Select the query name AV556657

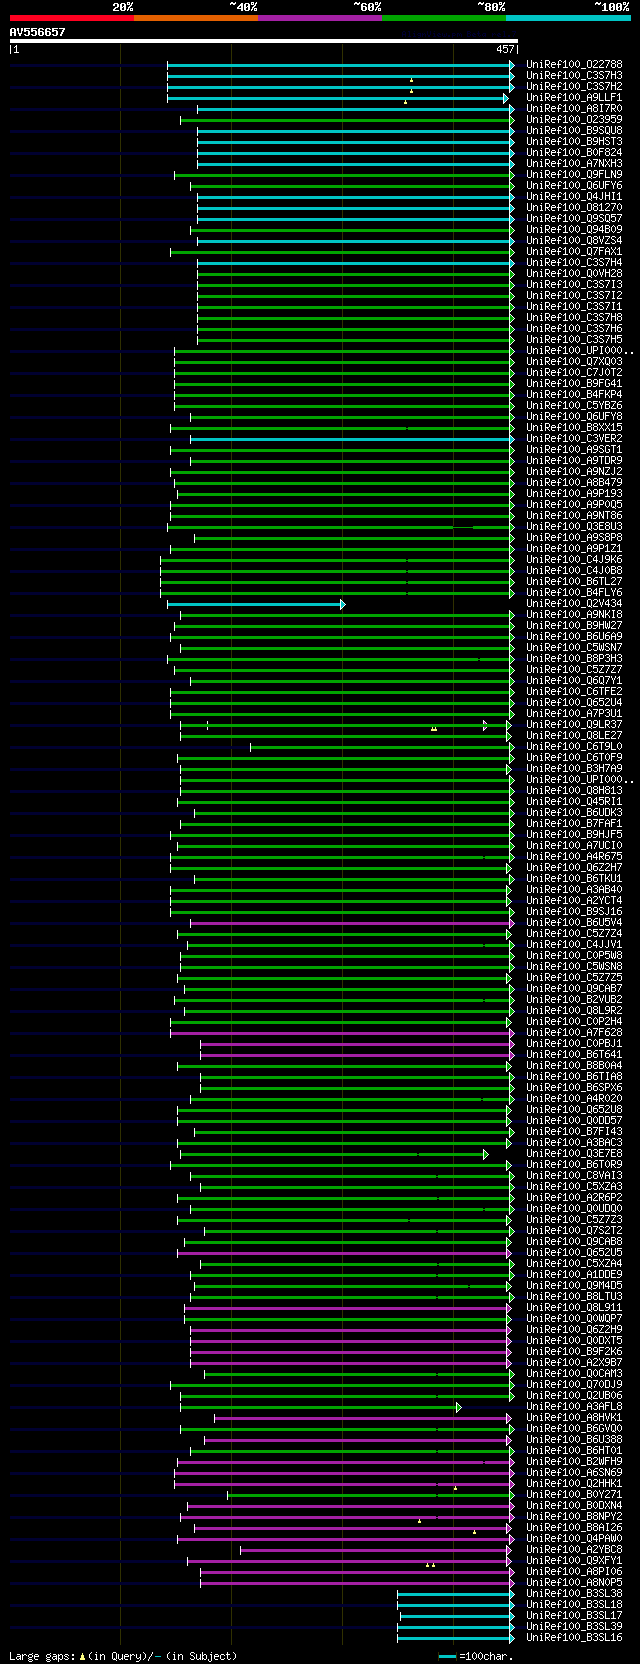click(x=37, y=32)
